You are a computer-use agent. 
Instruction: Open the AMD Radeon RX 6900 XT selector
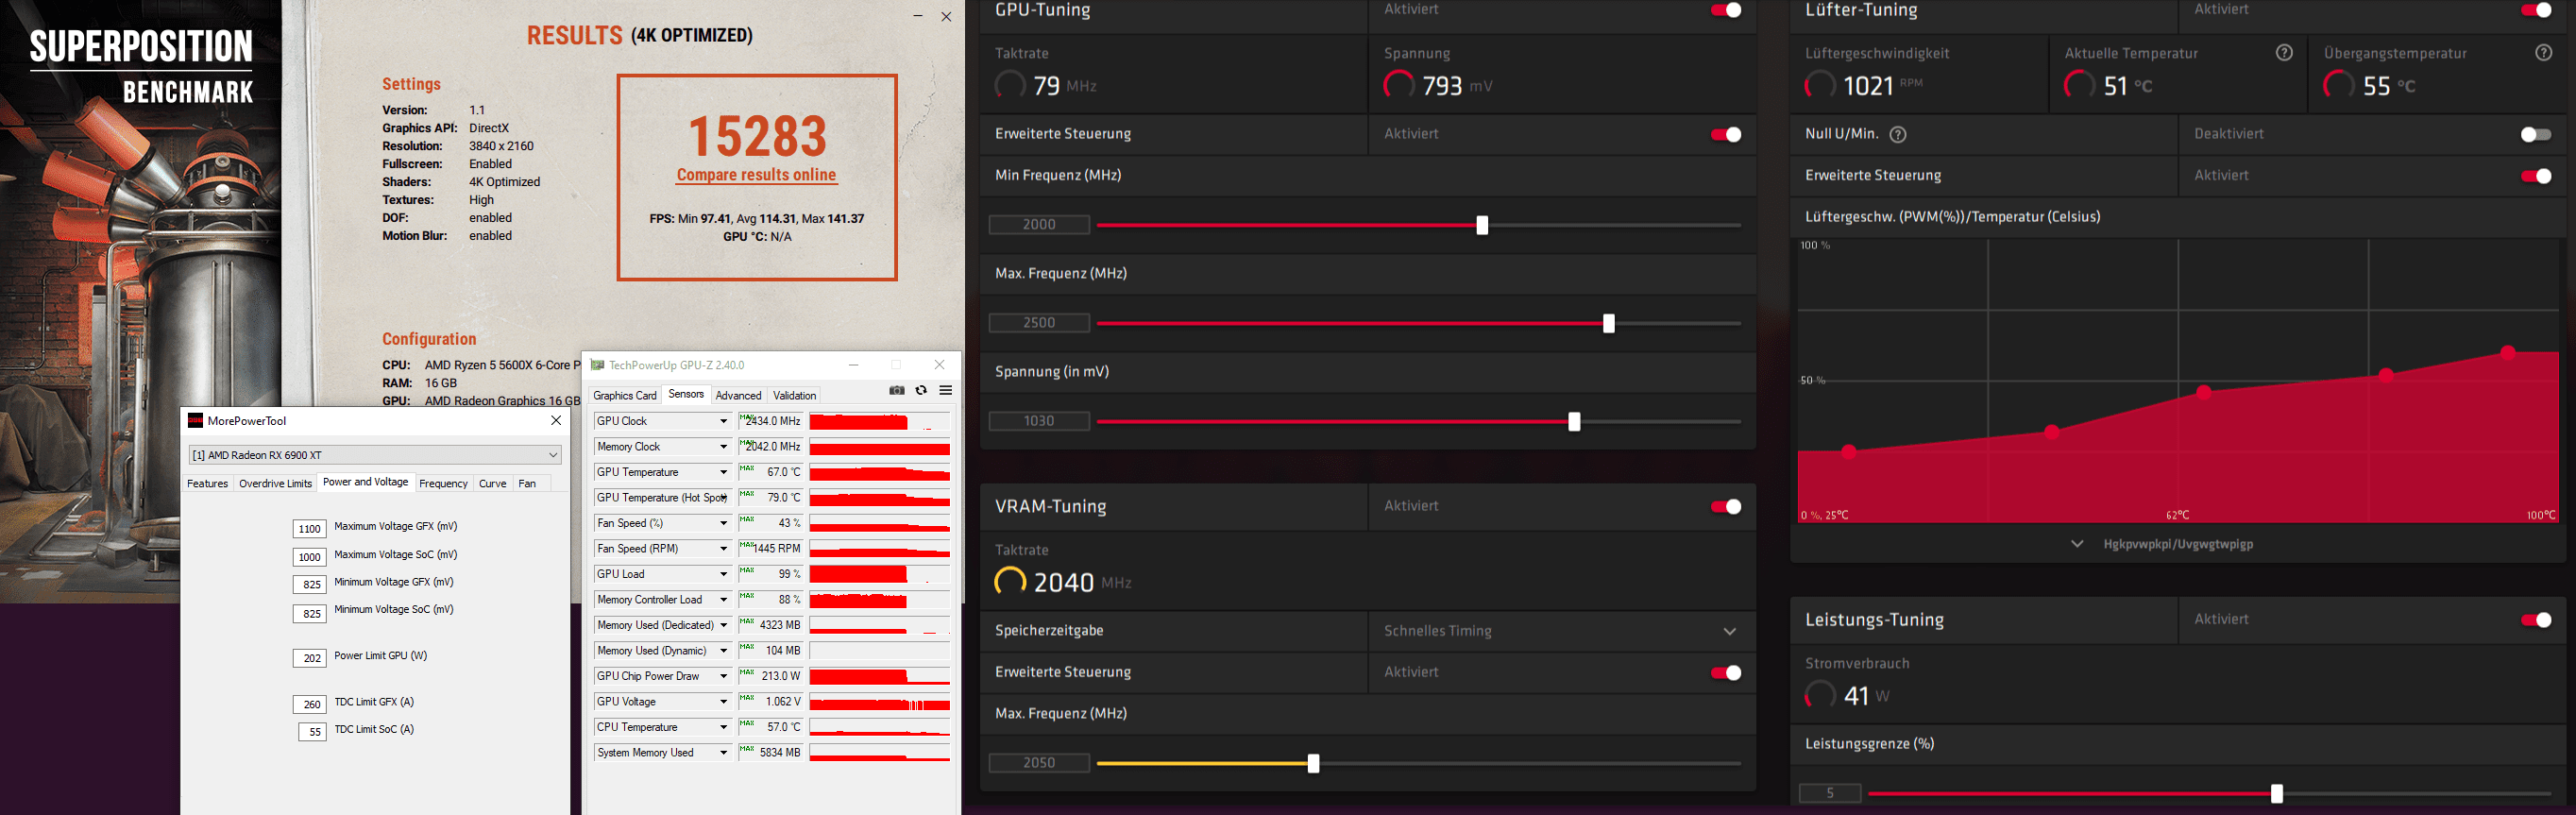click(x=375, y=455)
